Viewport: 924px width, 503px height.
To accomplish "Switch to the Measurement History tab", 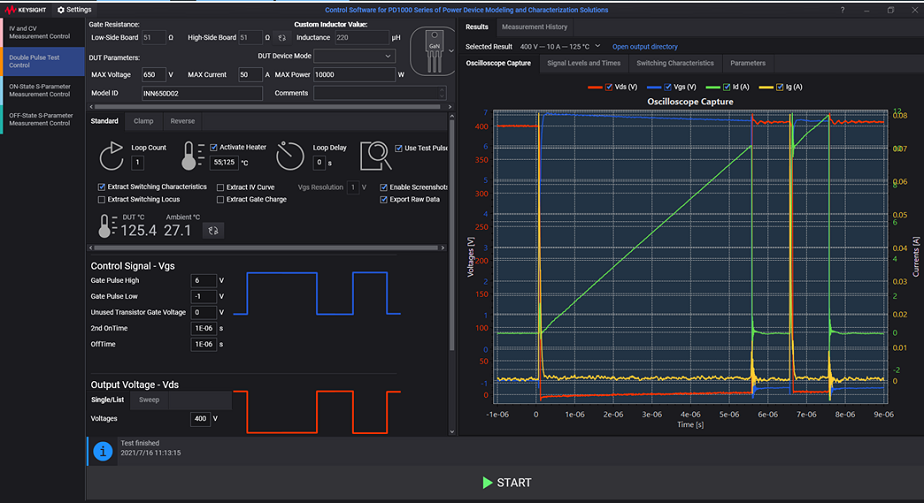I will click(534, 27).
